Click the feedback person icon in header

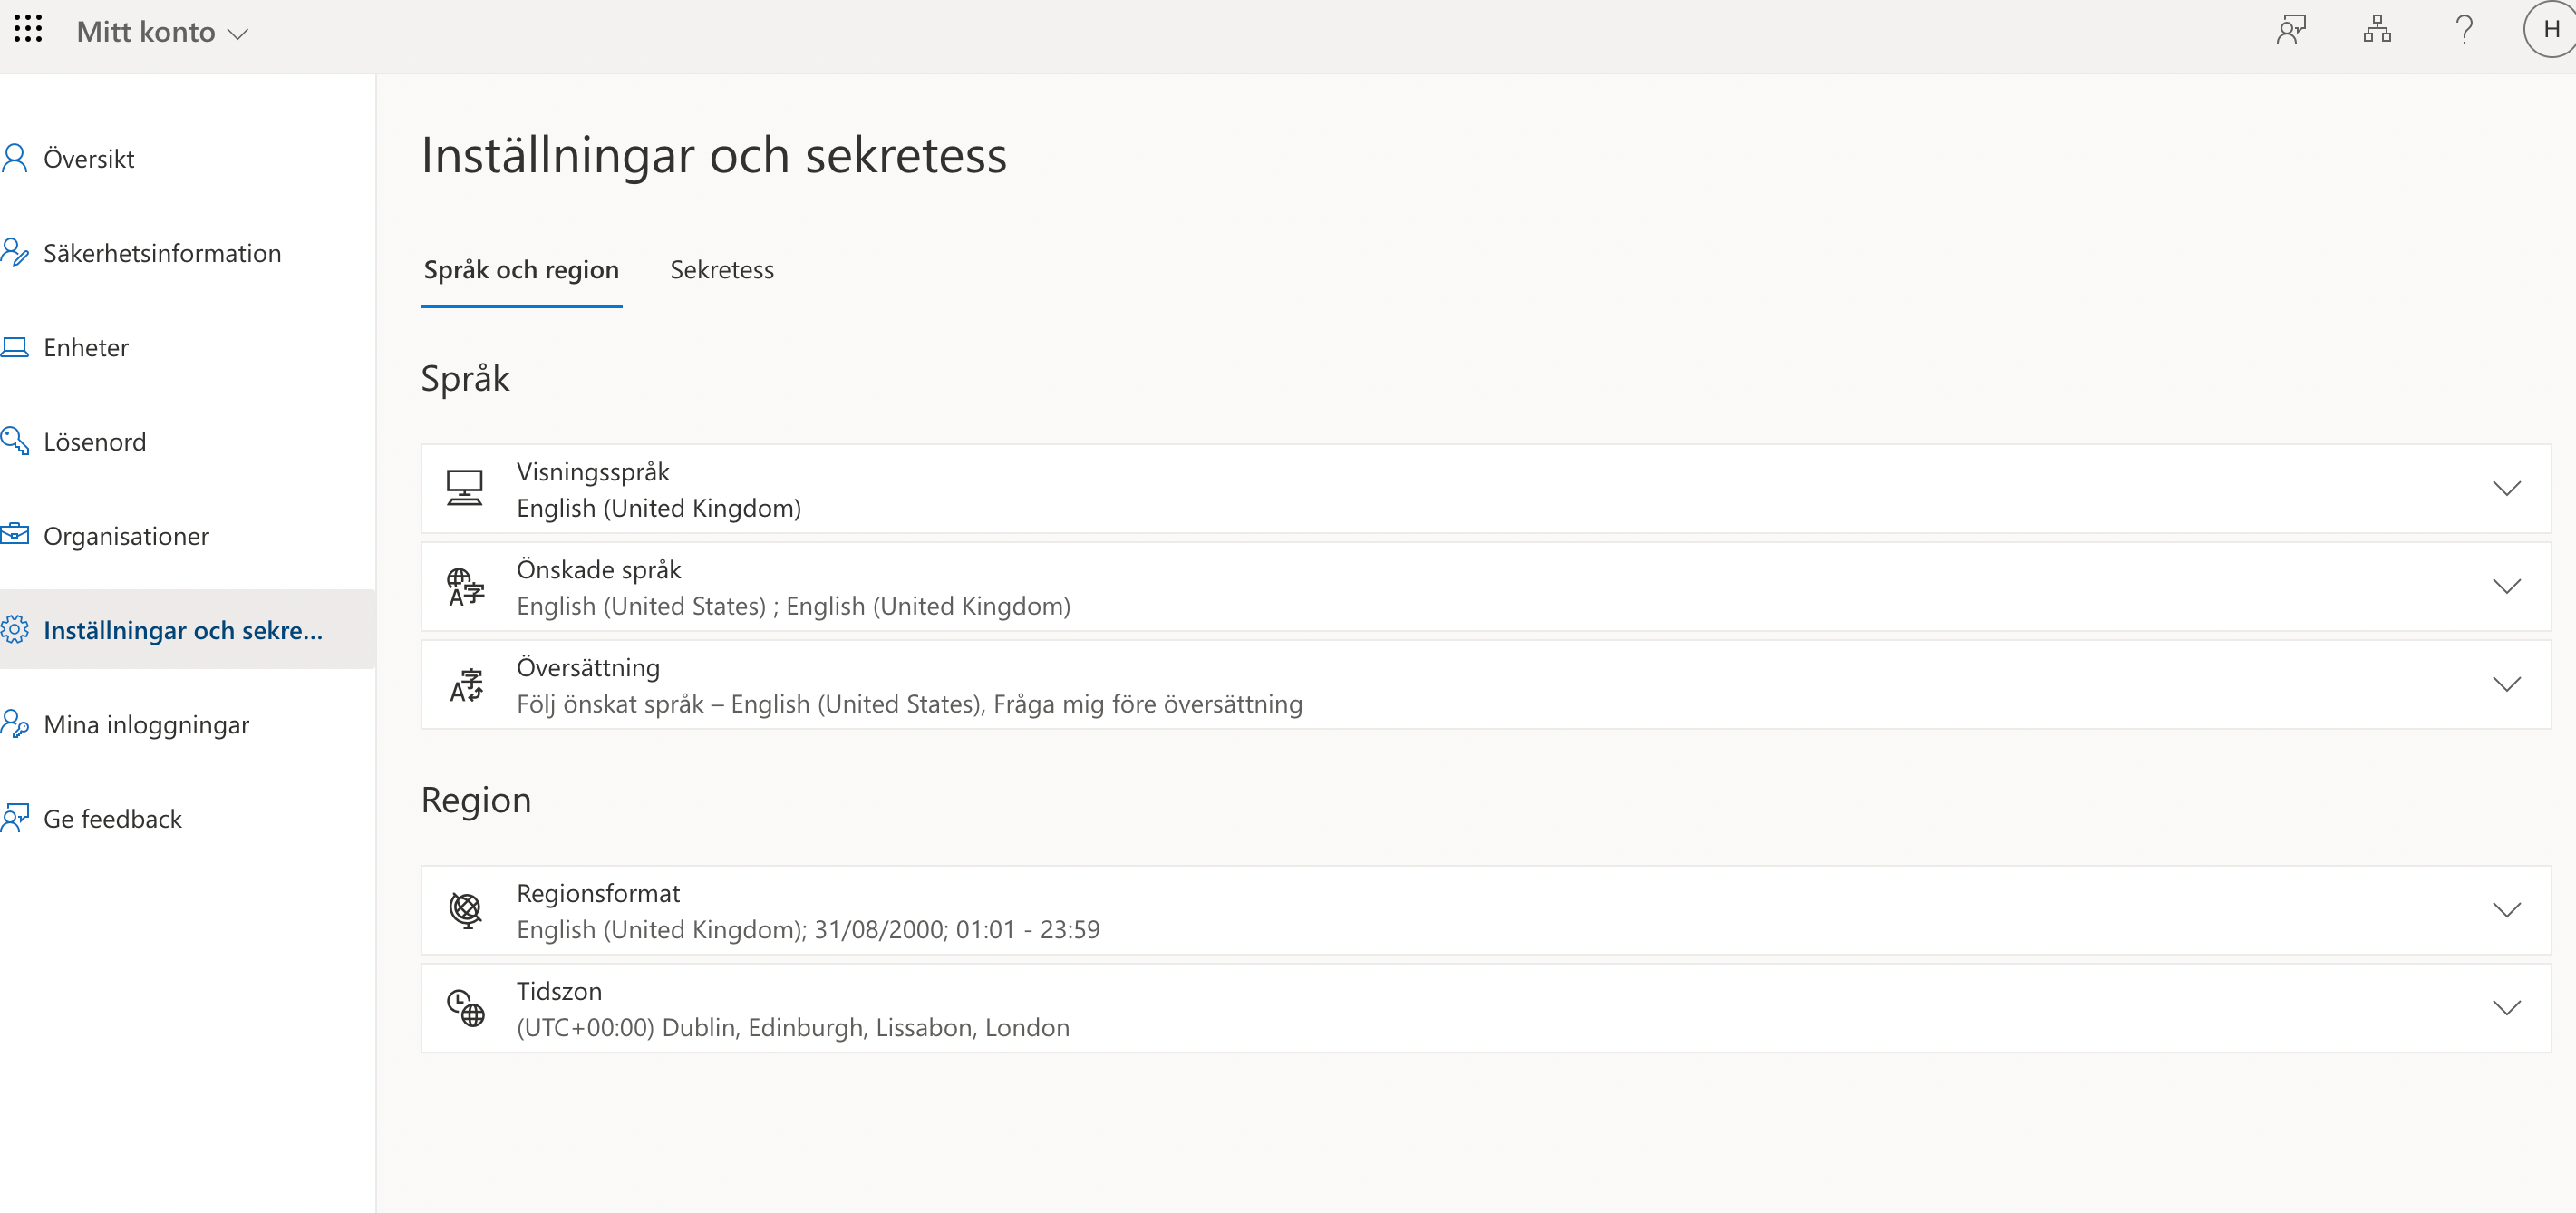[x=2290, y=30]
